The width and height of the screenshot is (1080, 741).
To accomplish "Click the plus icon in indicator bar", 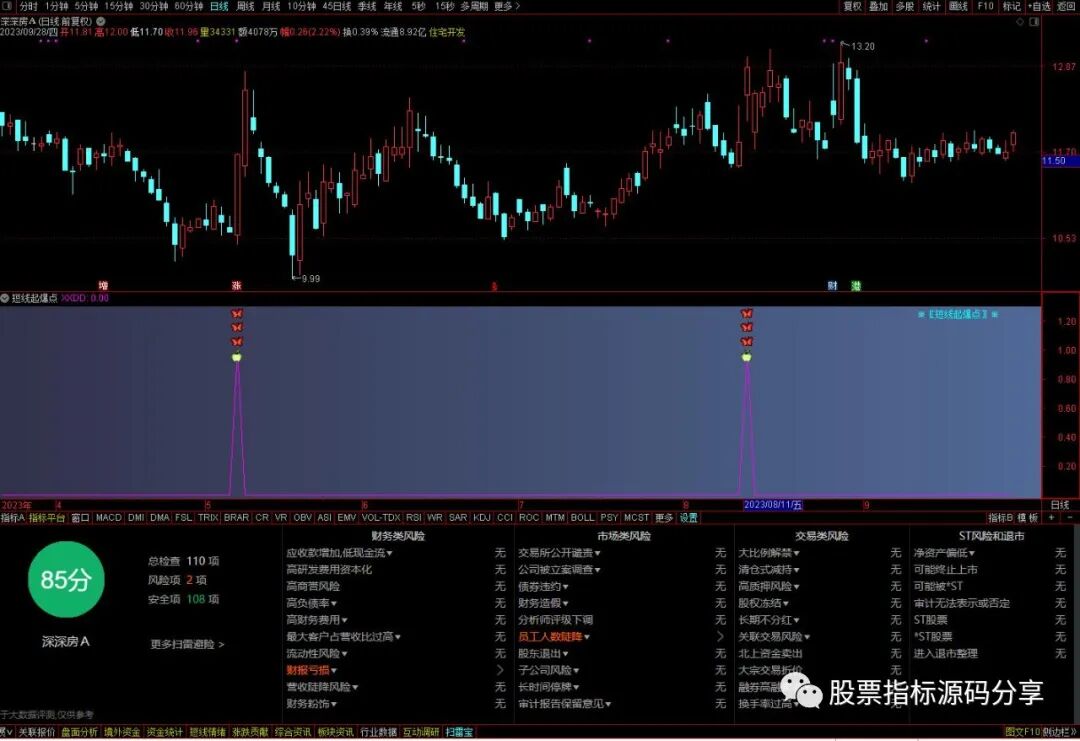I will [1051, 517].
